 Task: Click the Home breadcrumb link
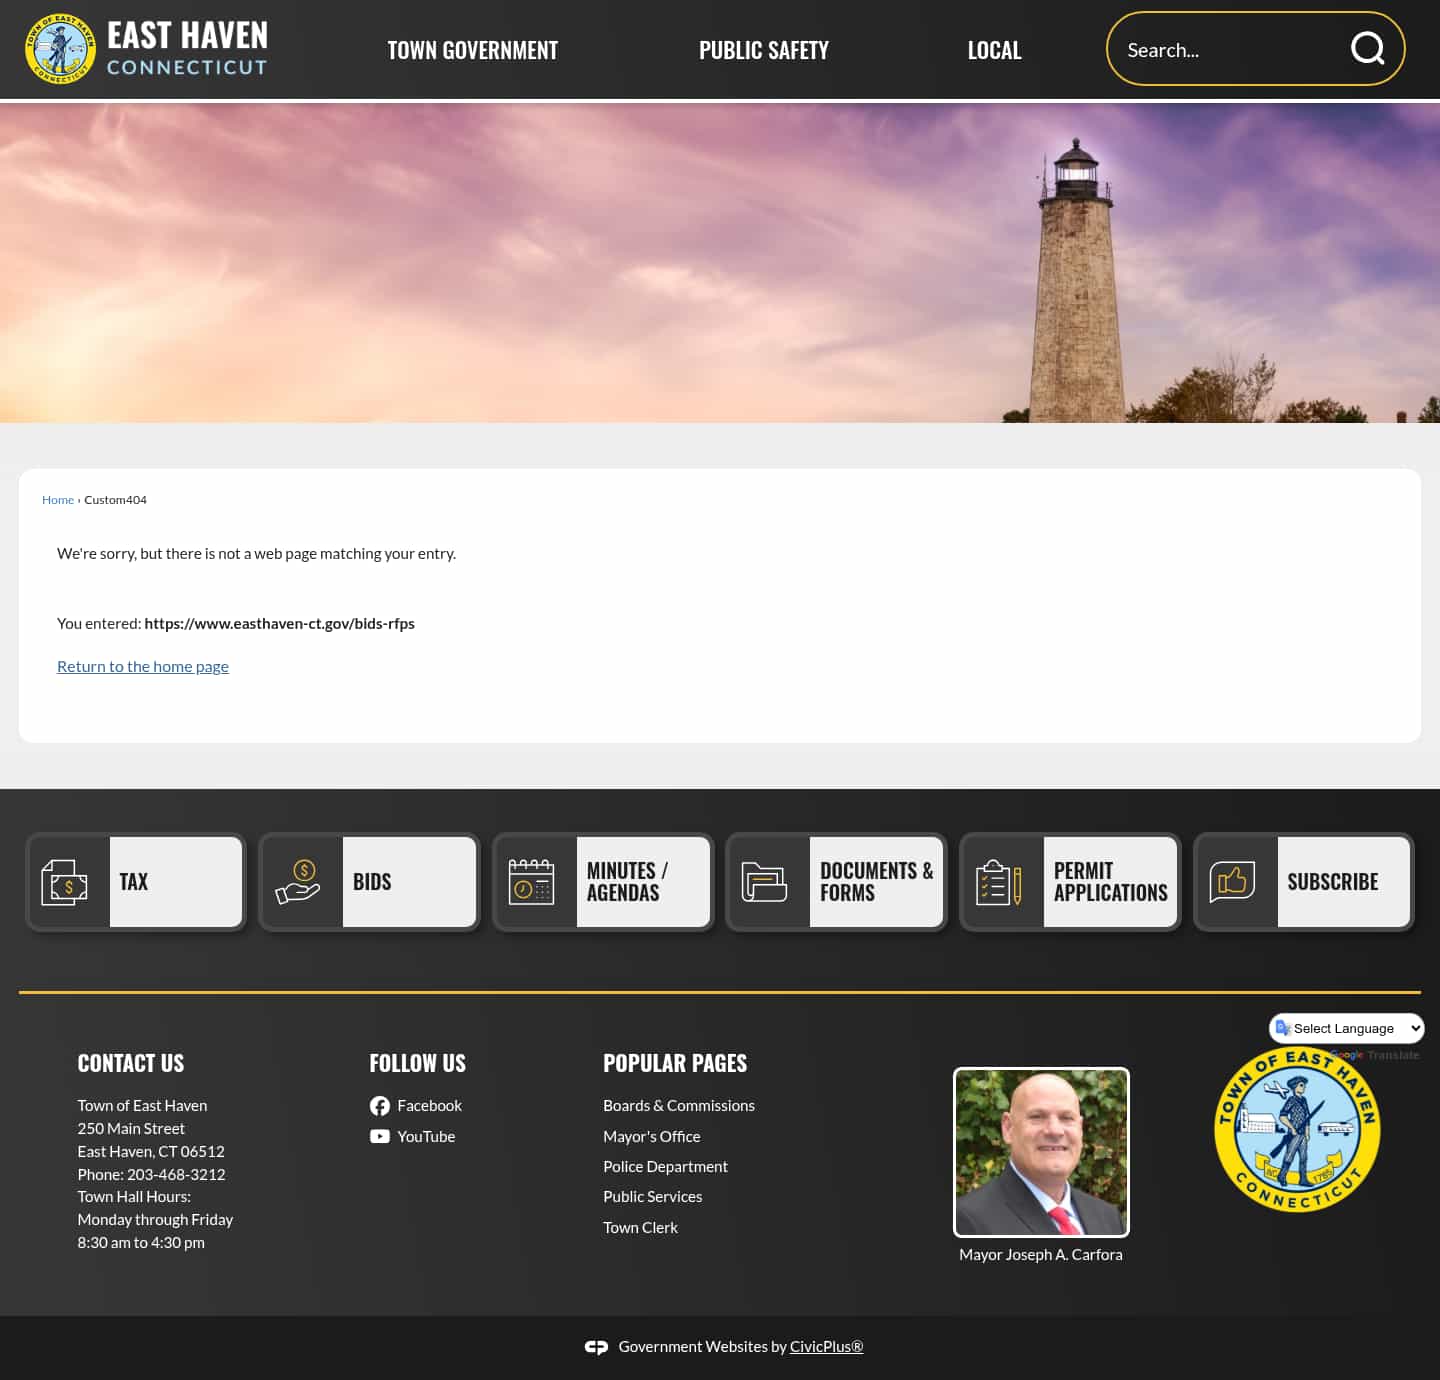tap(57, 499)
